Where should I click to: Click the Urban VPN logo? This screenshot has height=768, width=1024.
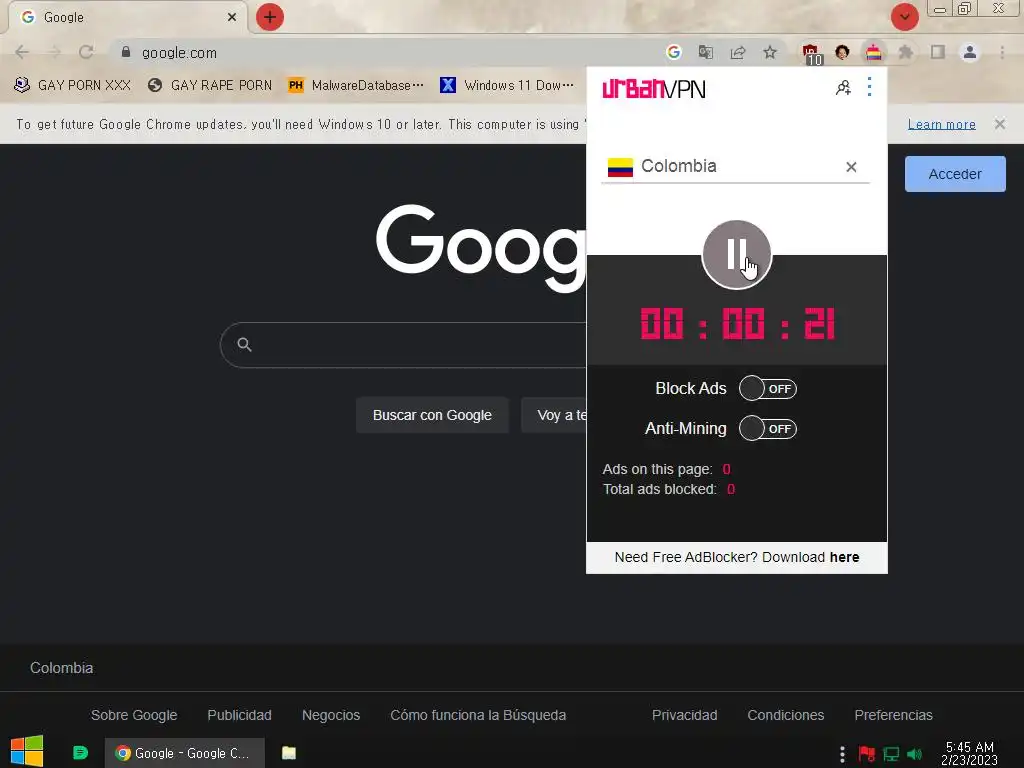(653, 88)
